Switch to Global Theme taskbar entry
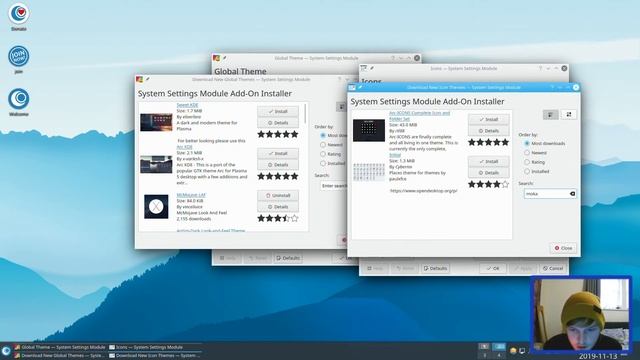640x360 pixels. point(60,347)
